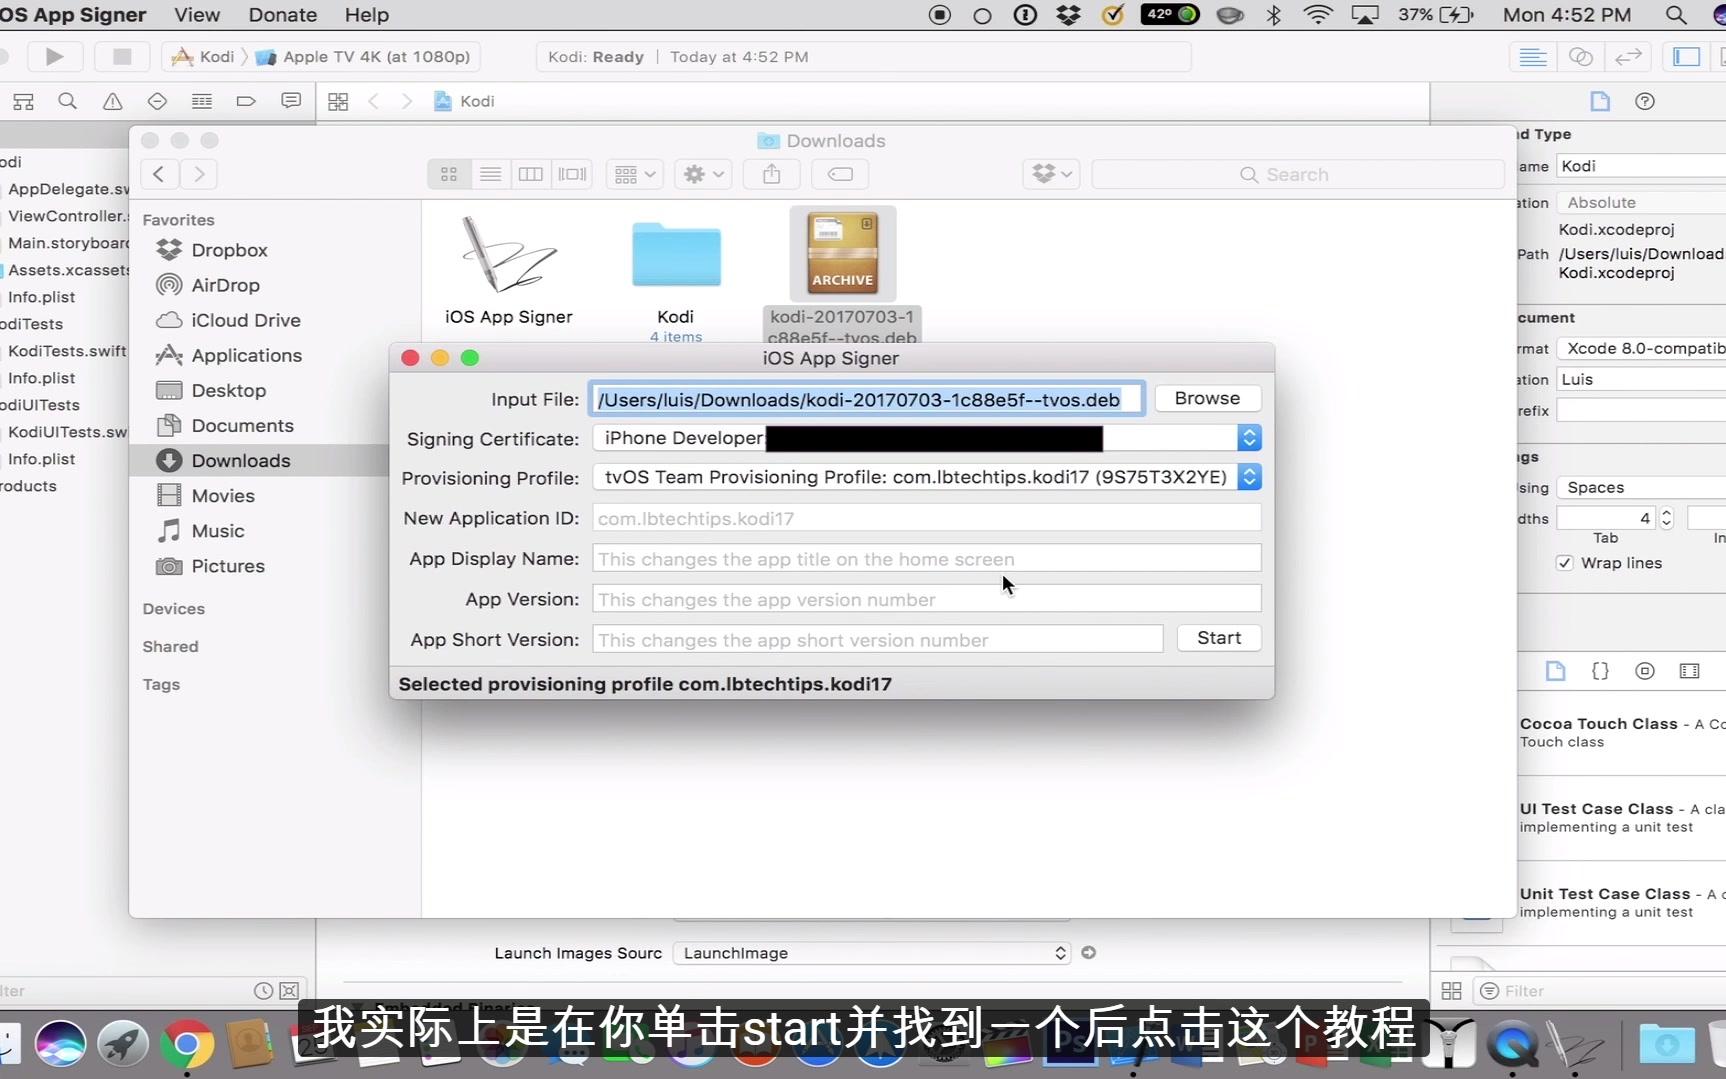Select Finder cover flow view button
1726x1079 pixels.
tap(572, 174)
